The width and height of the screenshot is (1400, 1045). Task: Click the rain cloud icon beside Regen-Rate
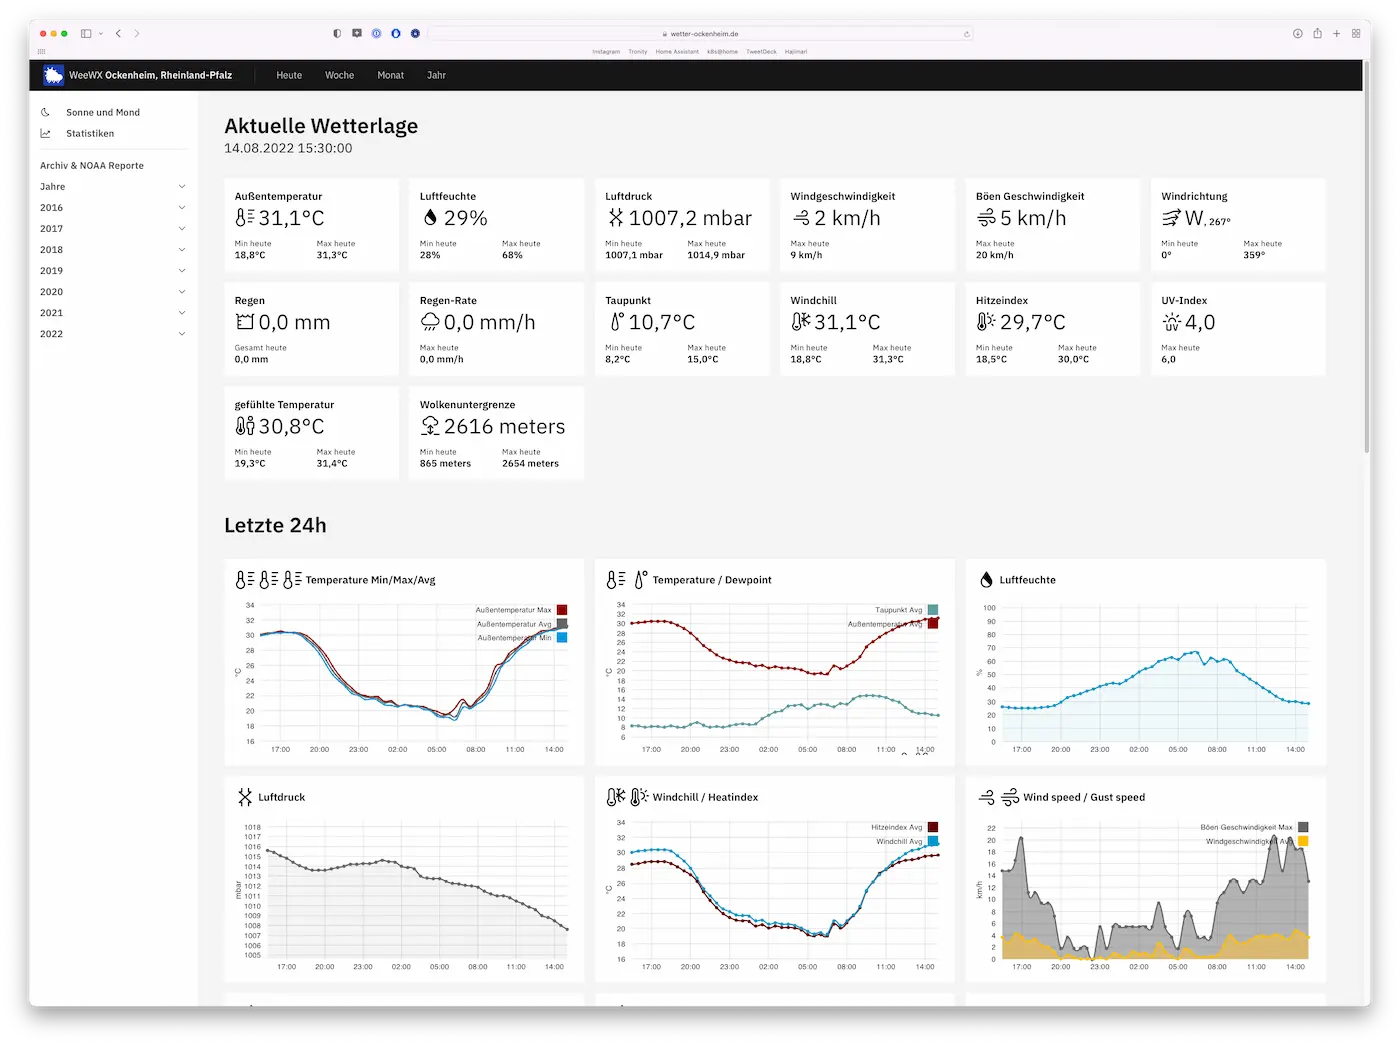(430, 322)
